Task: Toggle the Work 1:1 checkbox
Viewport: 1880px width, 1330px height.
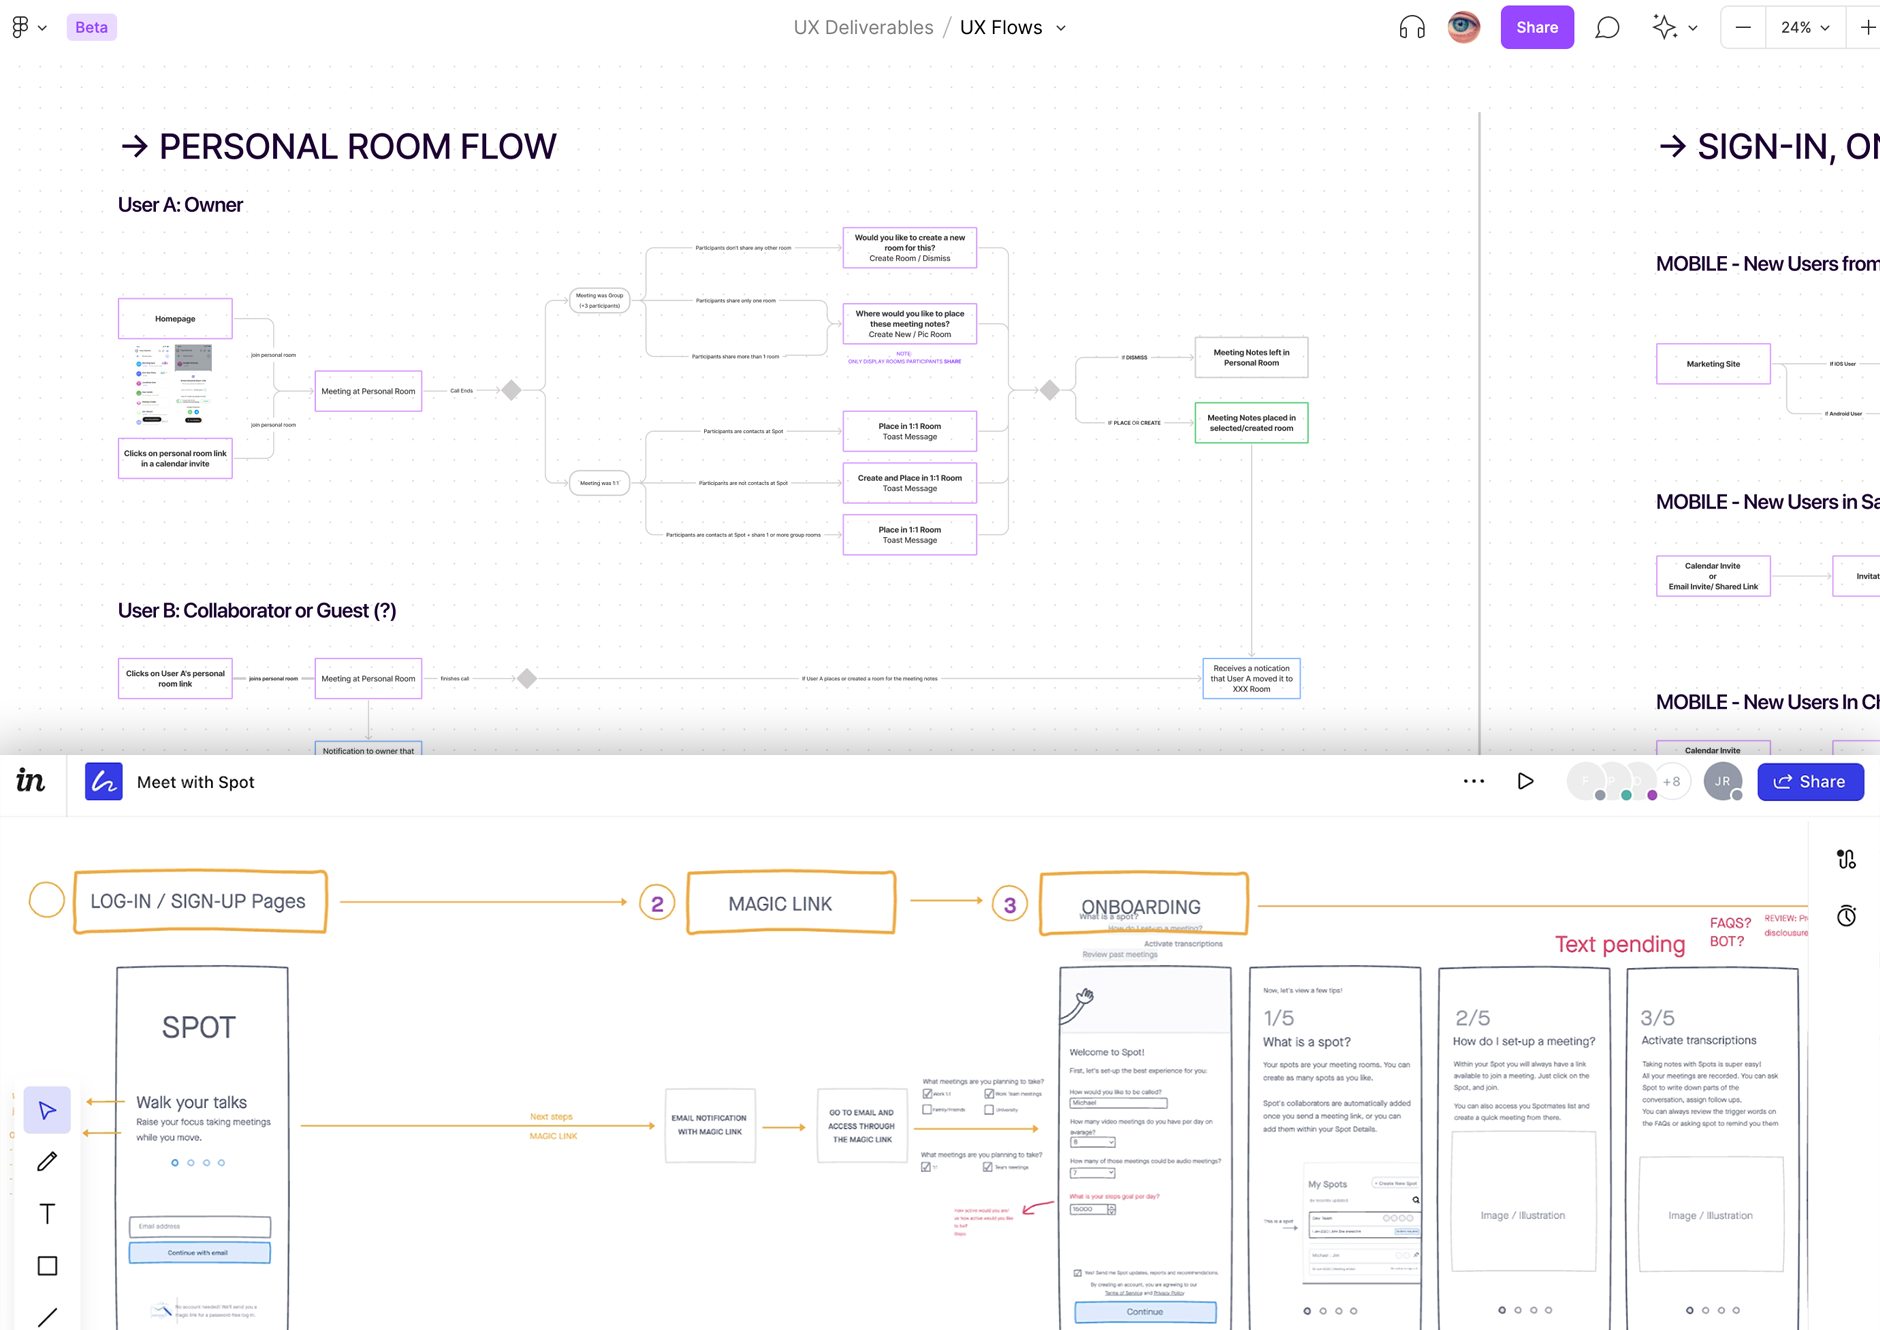Action: (927, 1094)
